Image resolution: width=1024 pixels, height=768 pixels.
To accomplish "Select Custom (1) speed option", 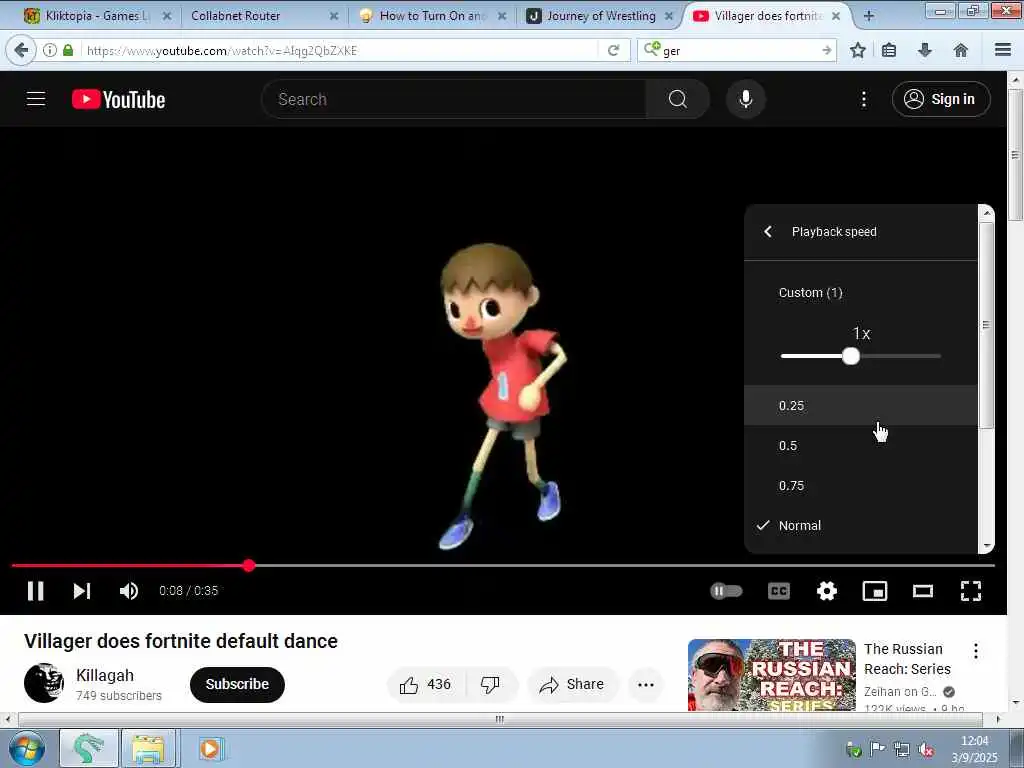I will point(810,293).
